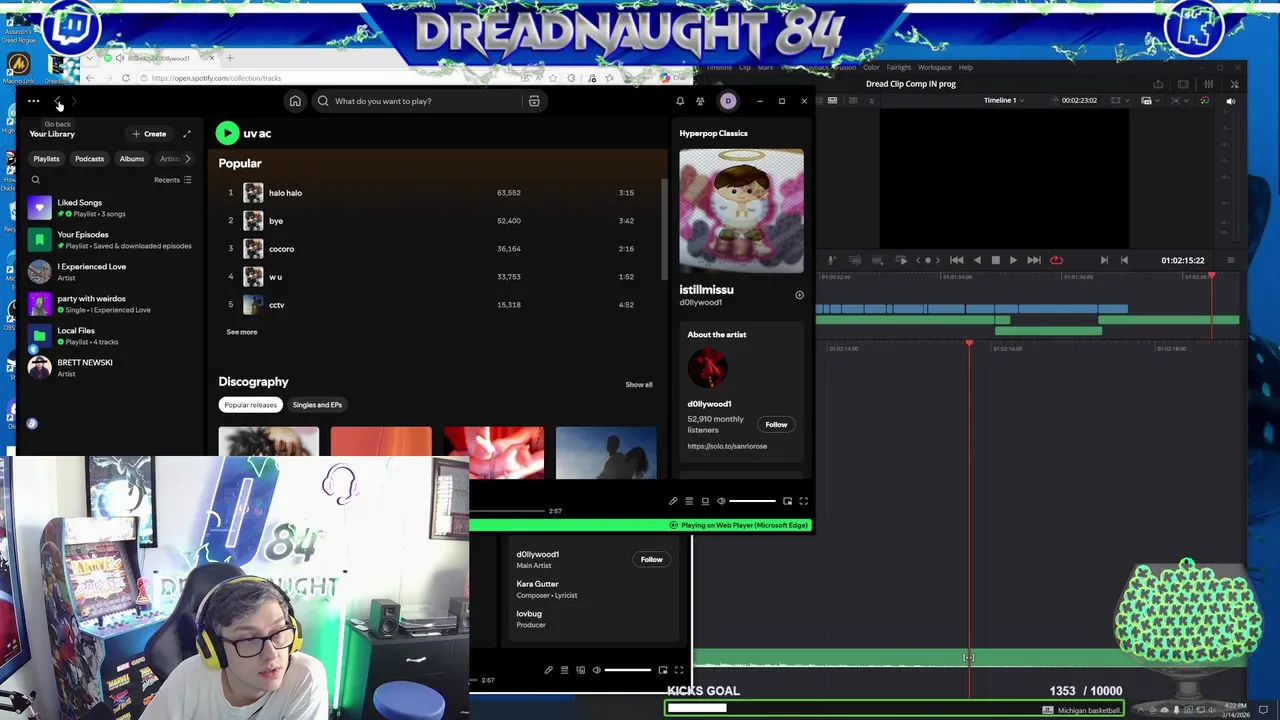This screenshot has height=720, width=1280.
Task: Play uv ac with green button
Action: click(227, 133)
